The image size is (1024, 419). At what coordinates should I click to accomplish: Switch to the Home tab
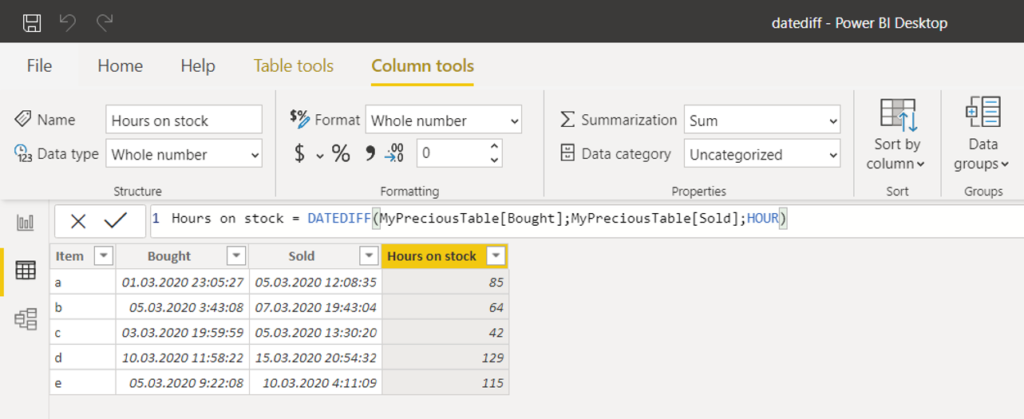(120, 66)
